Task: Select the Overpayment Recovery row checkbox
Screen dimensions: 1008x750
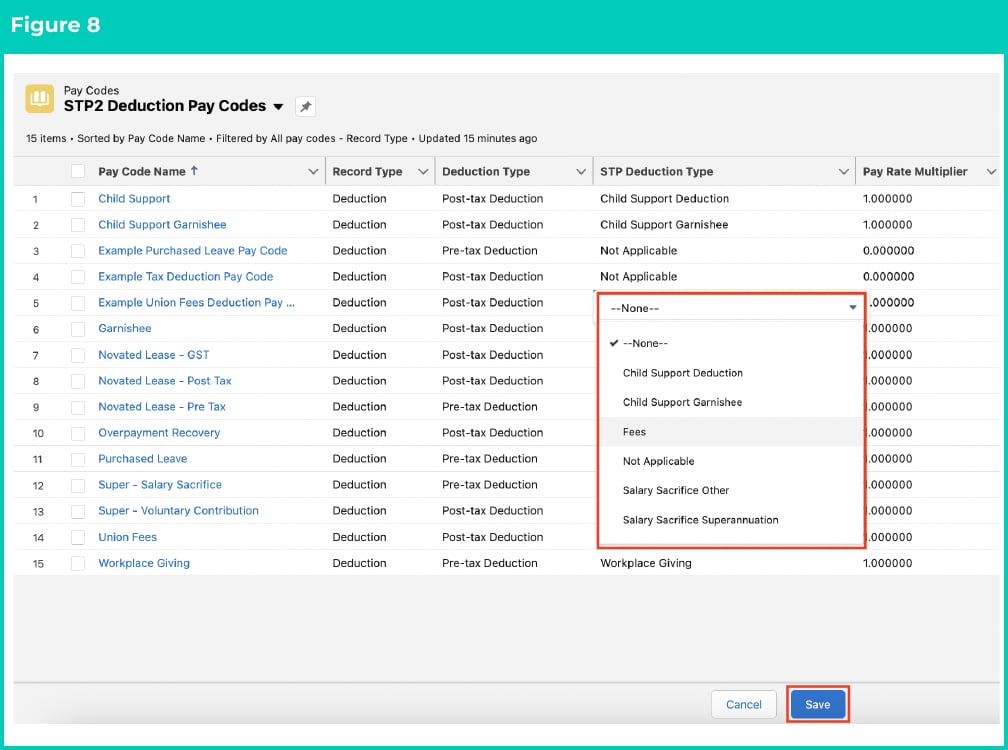Action: click(78, 433)
